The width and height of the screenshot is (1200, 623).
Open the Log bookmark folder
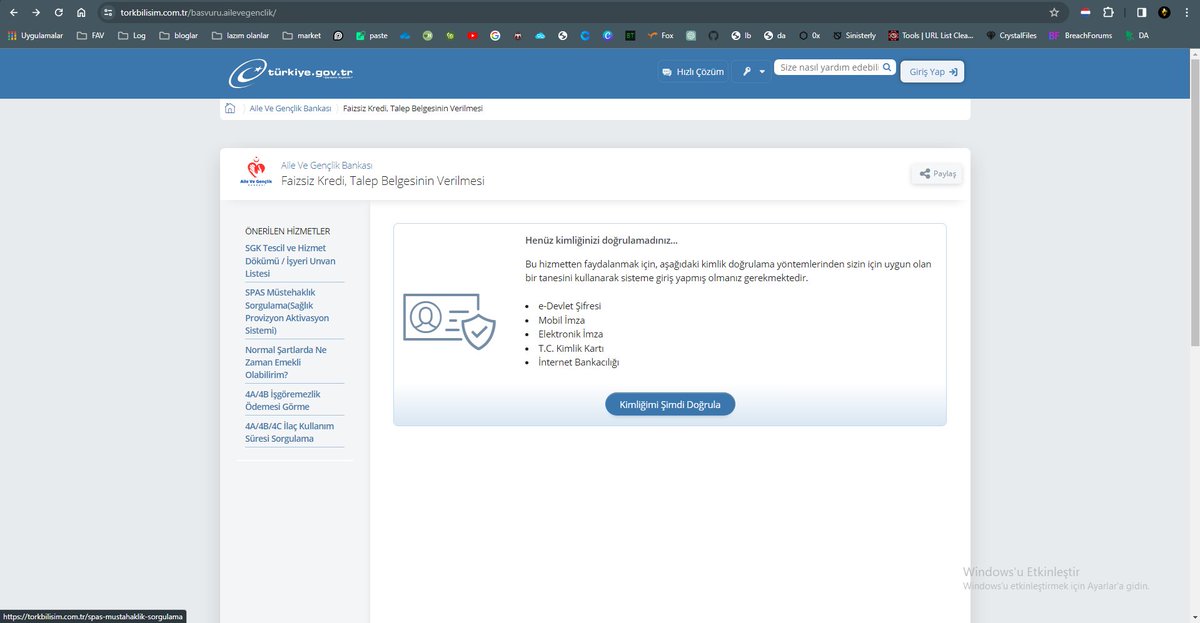coord(132,35)
